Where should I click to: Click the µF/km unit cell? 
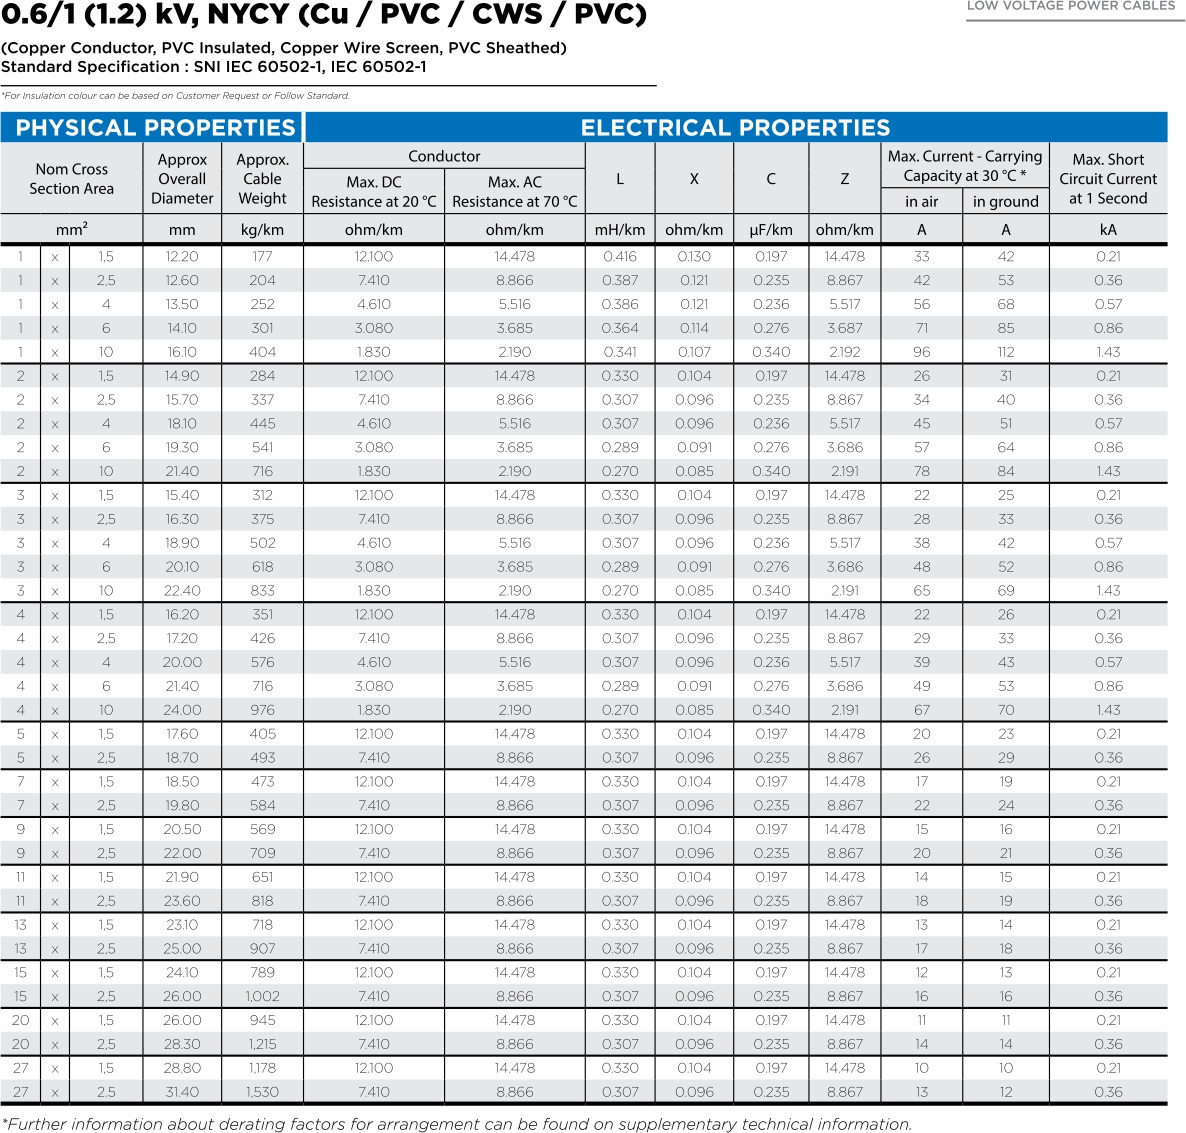[771, 229]
